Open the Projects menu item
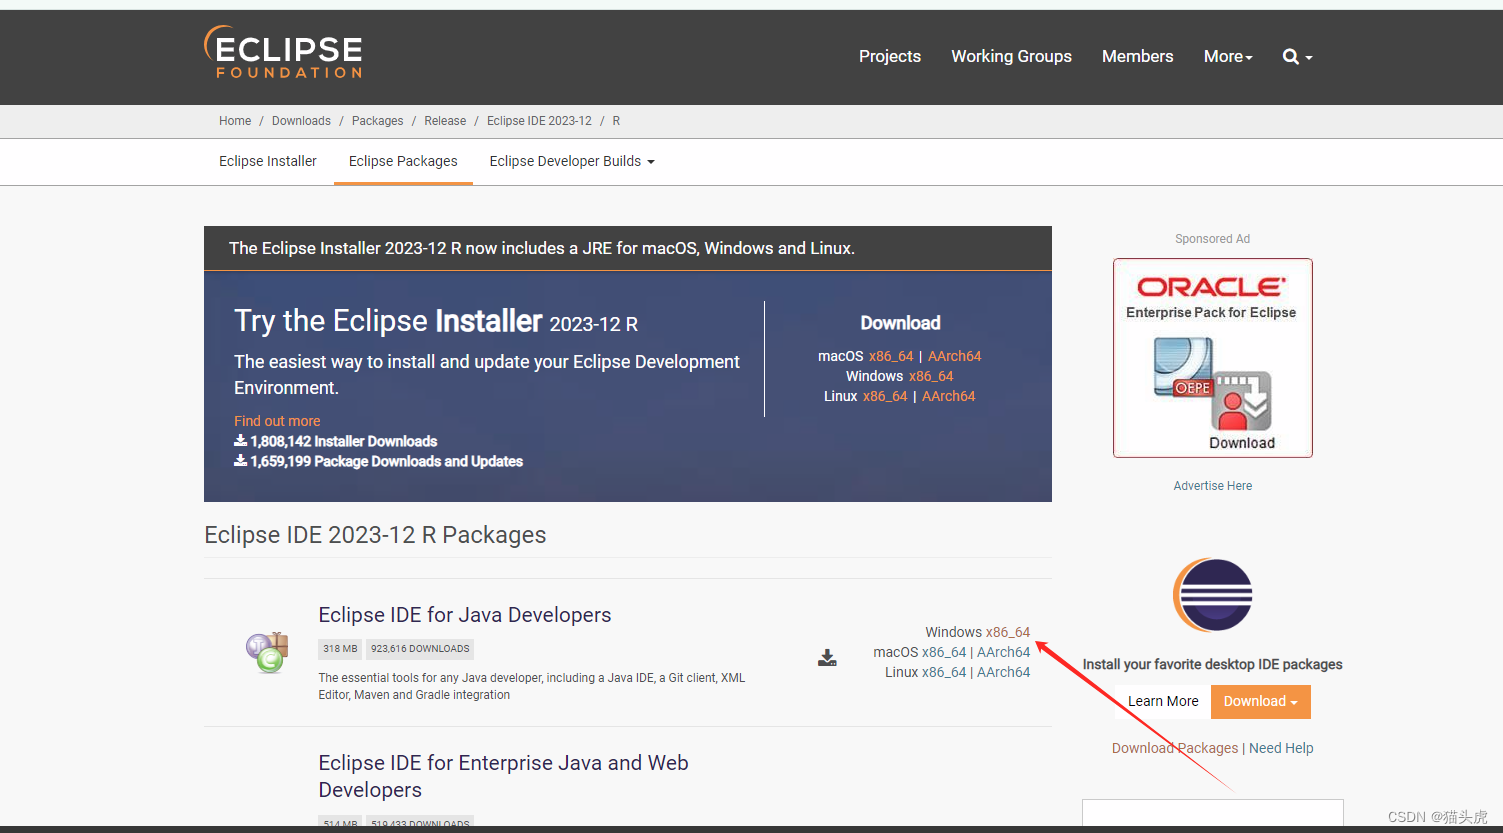1503x833 pixels. (x=889, y=56)
